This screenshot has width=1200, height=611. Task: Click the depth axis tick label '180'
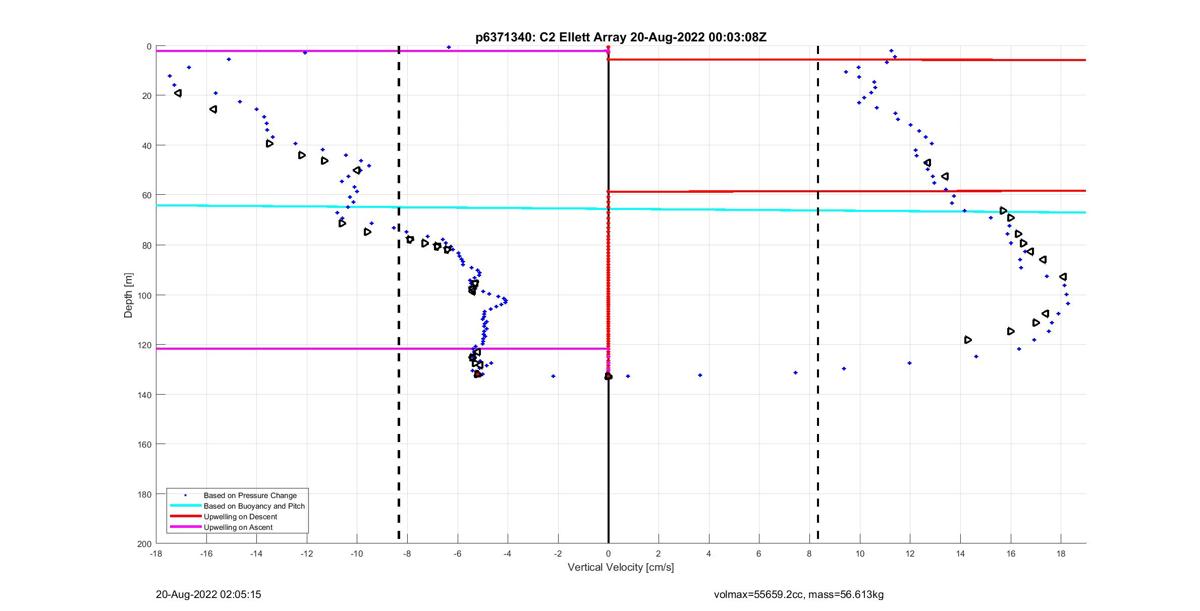pos(144,494)
